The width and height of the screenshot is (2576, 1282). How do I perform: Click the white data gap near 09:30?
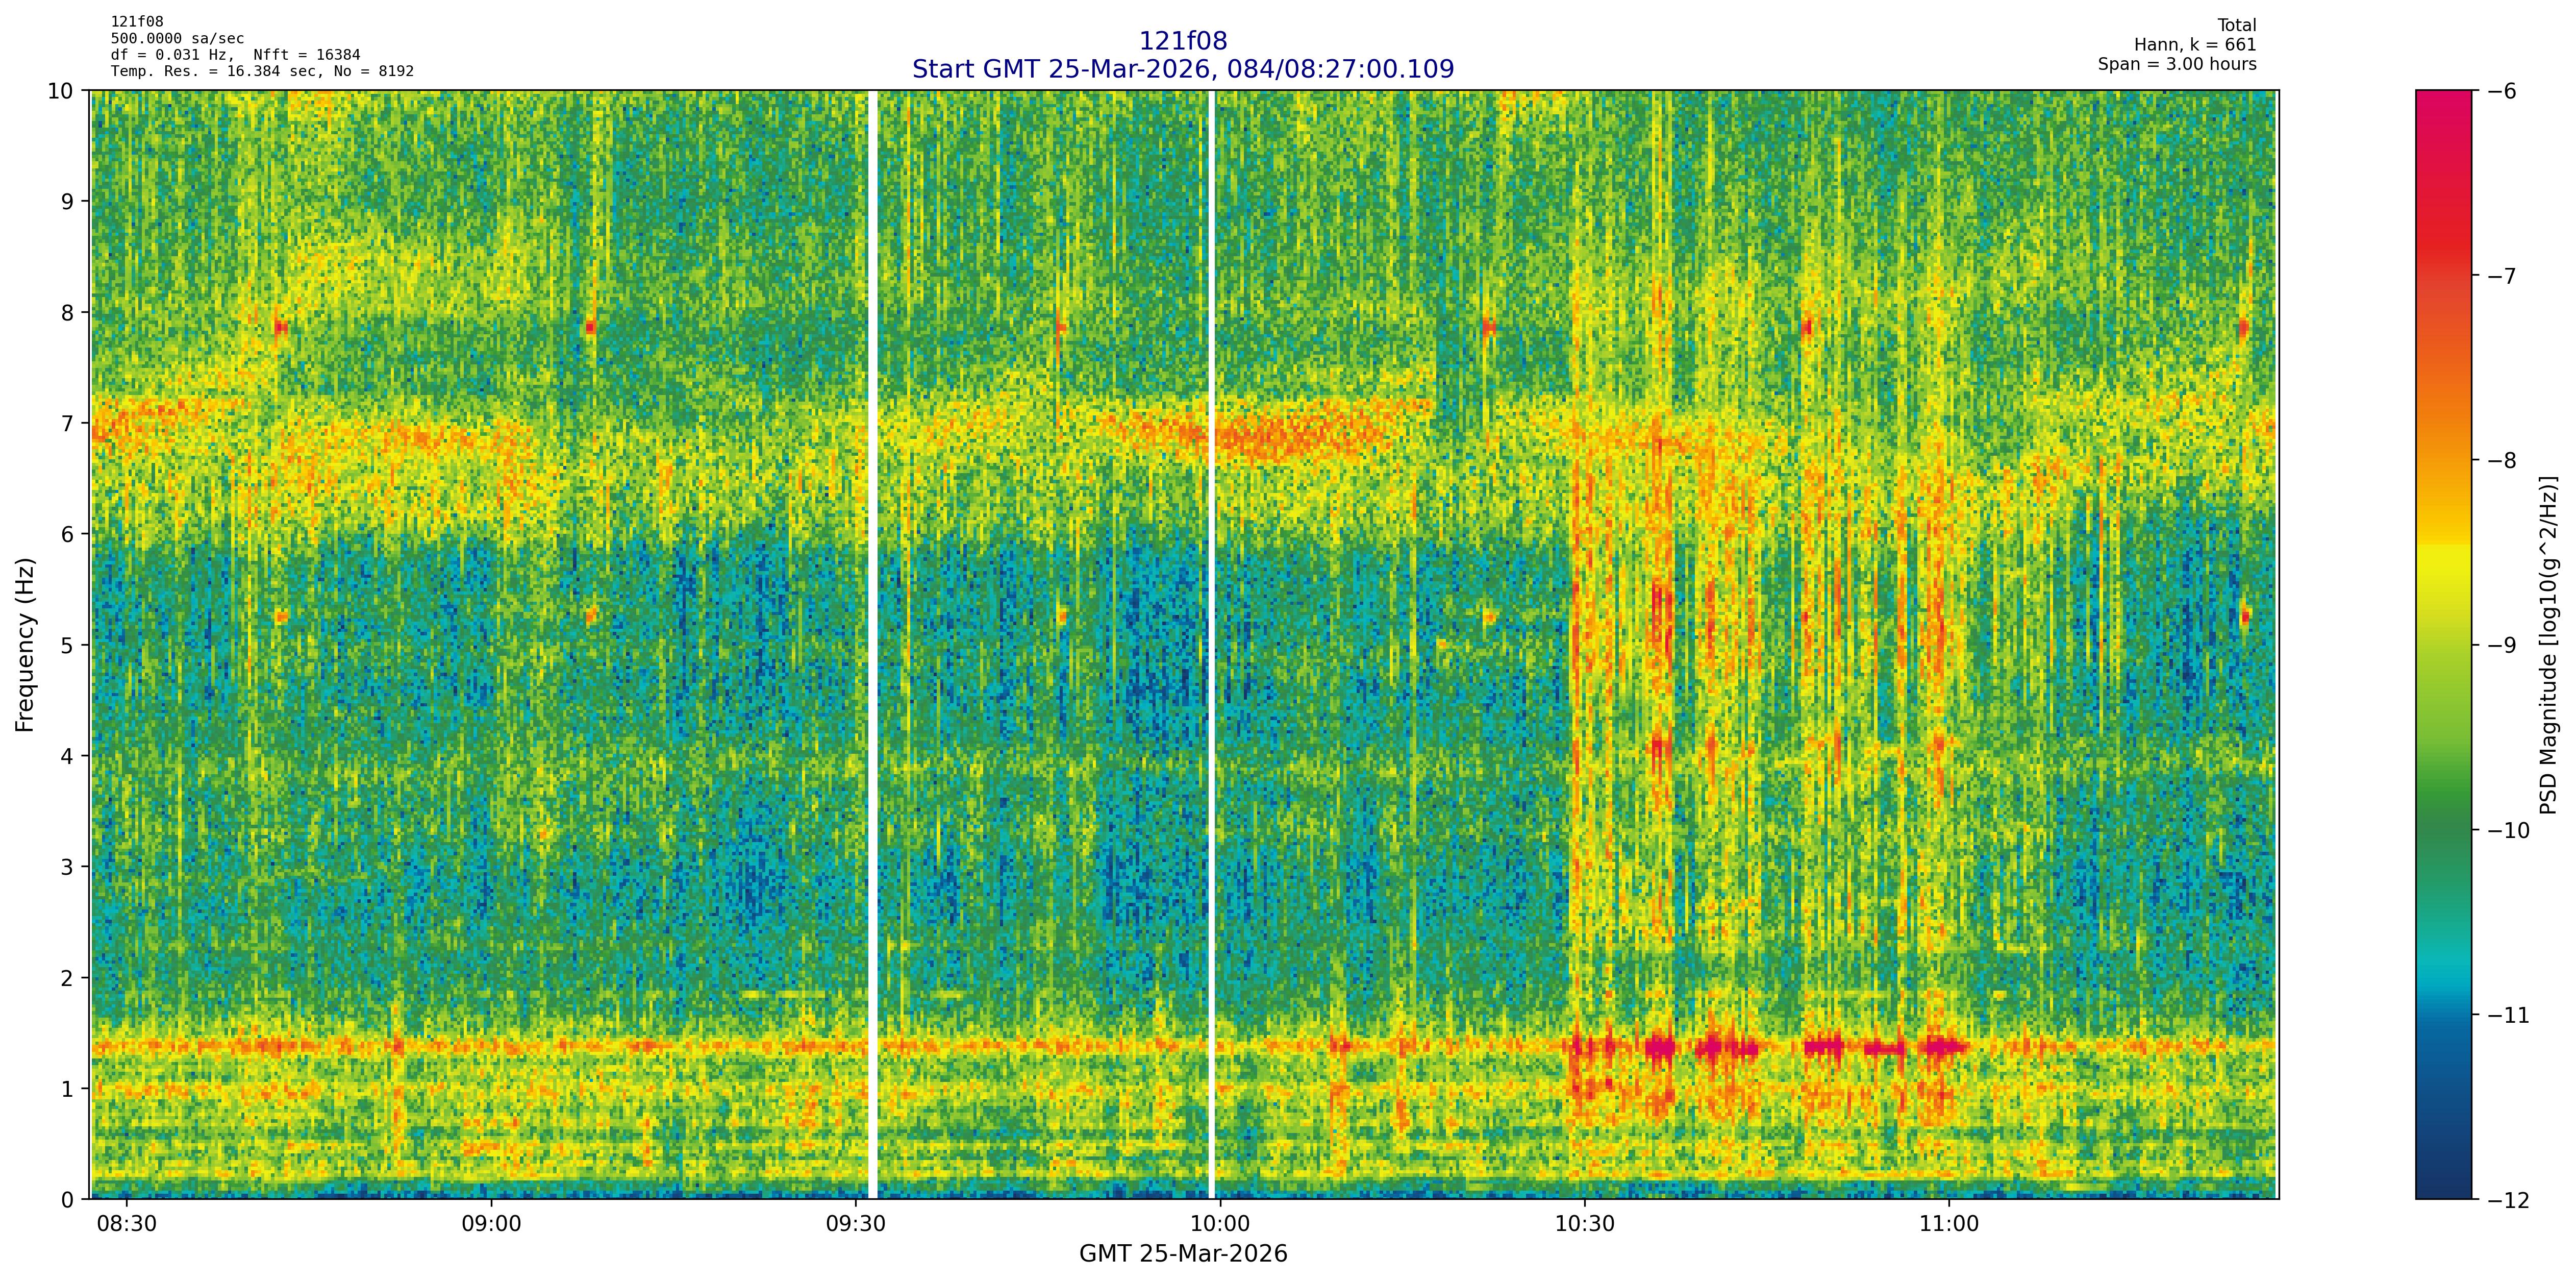click(872, 645)
